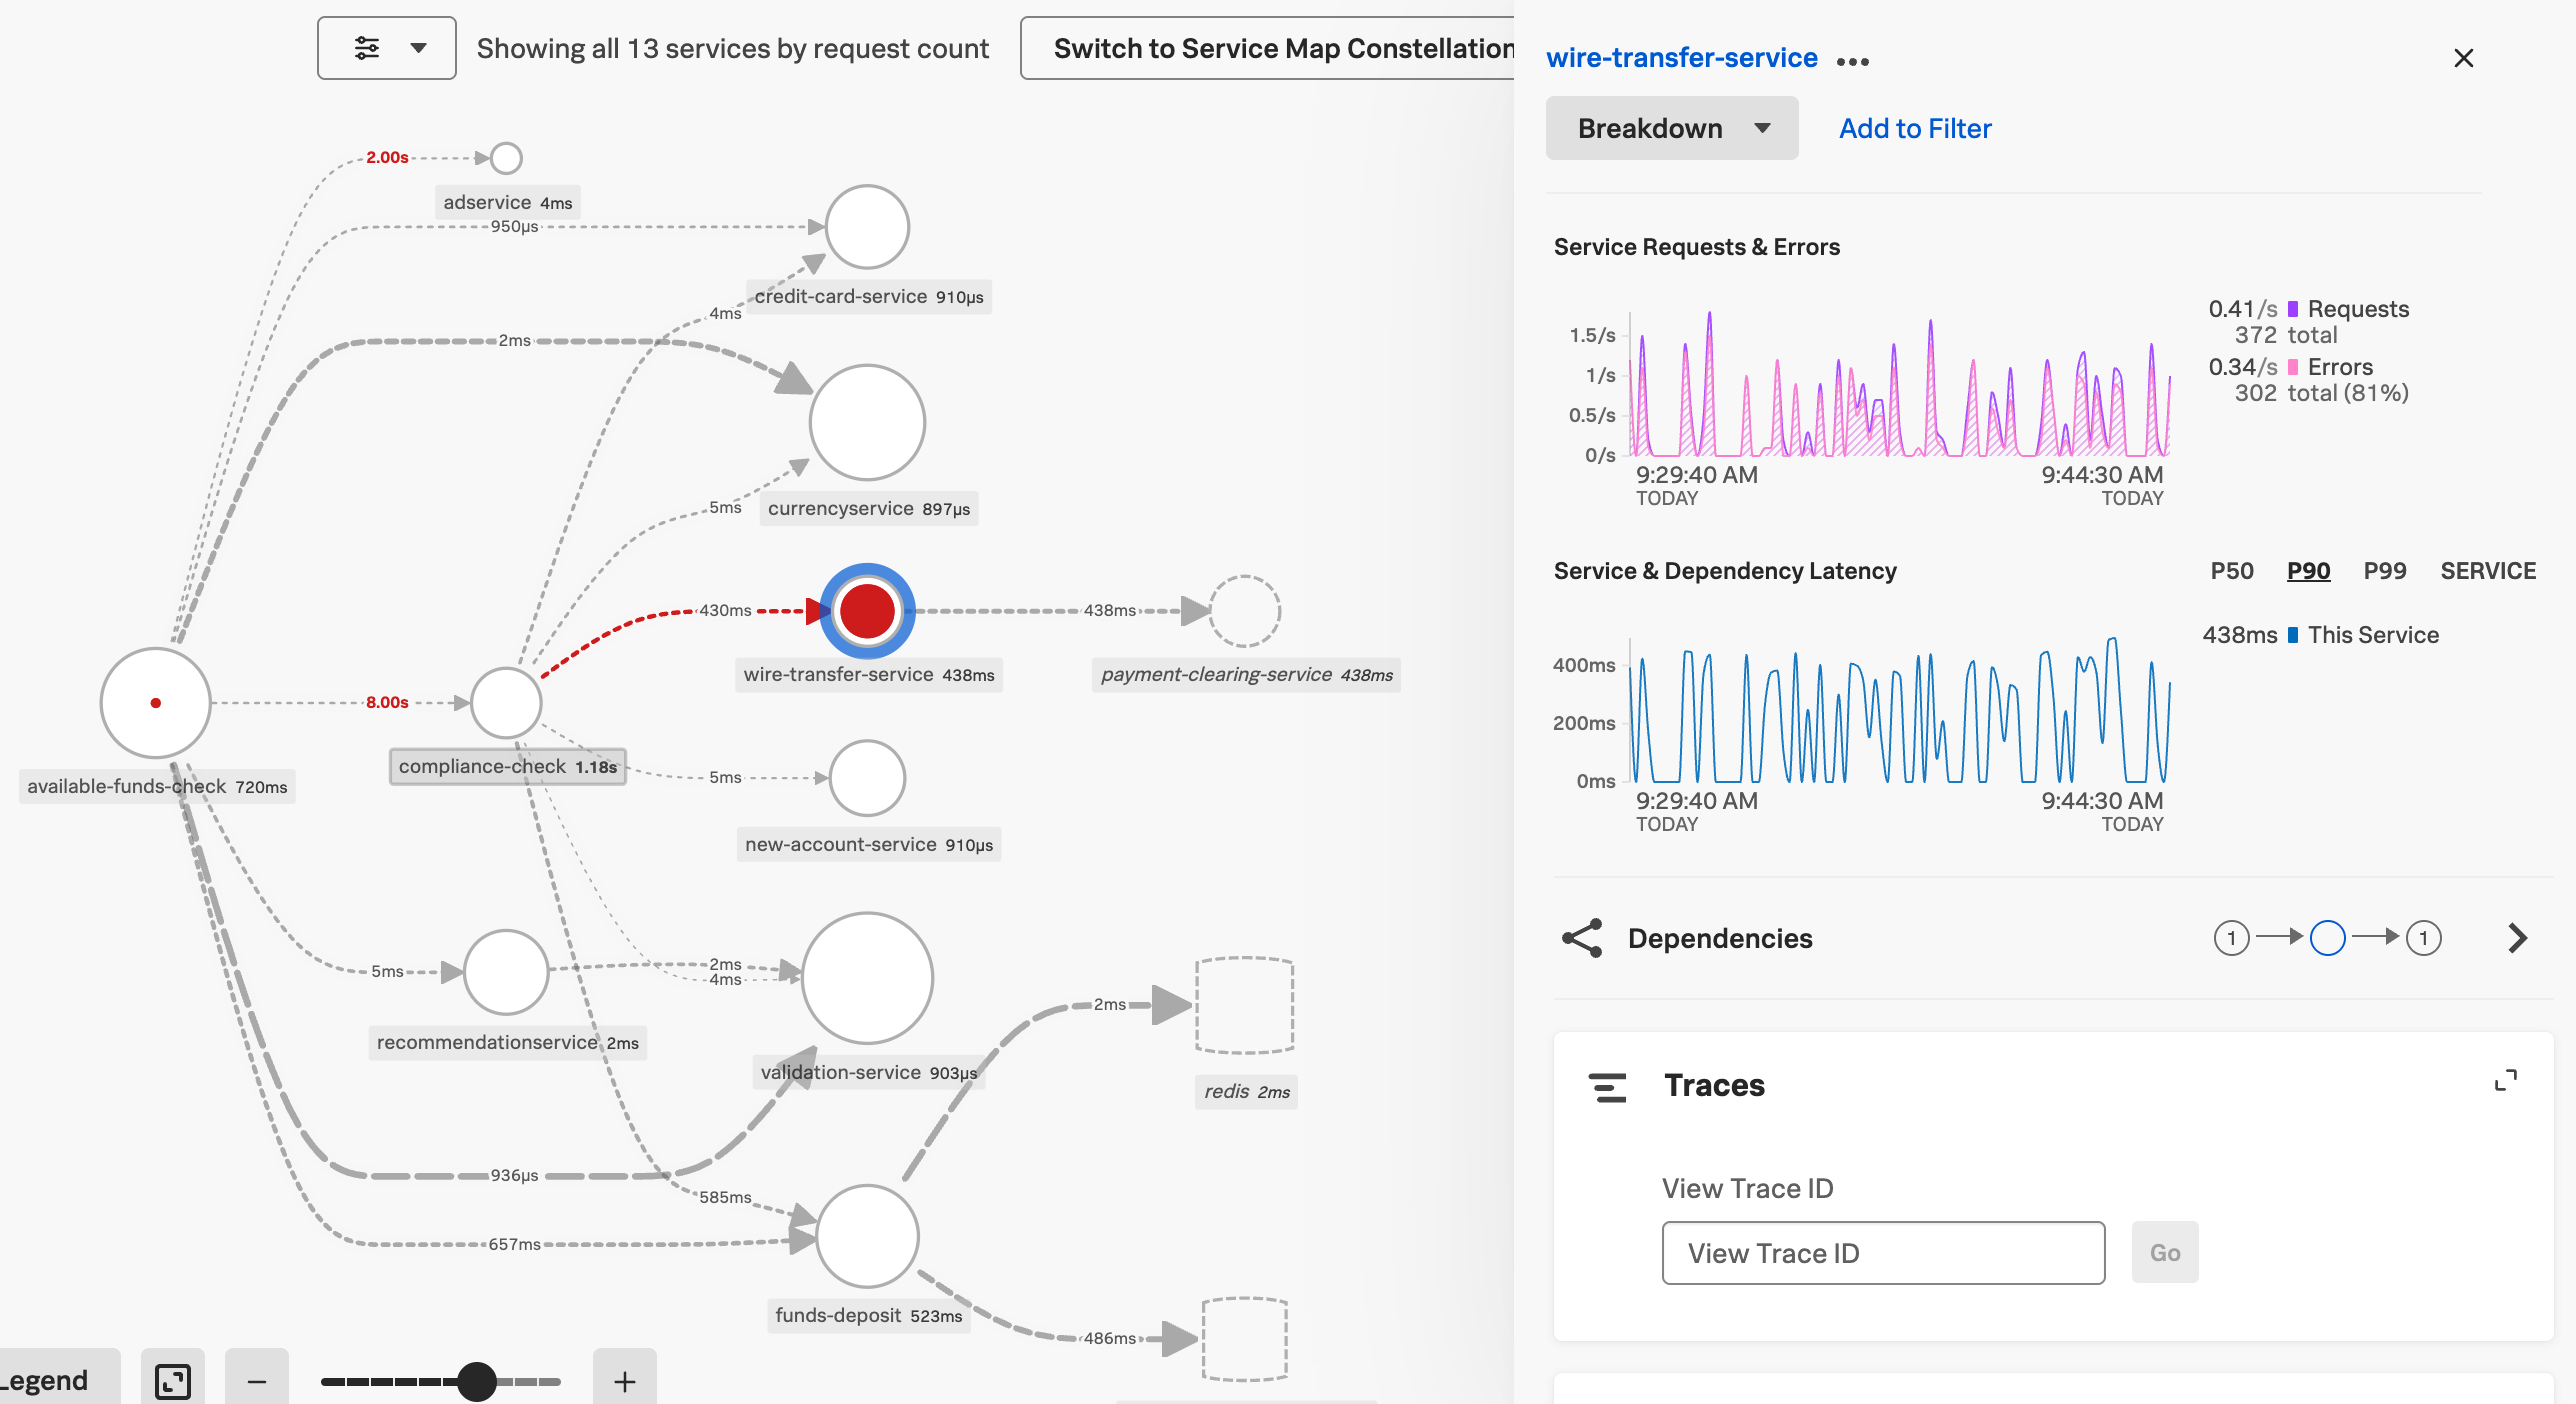The width and height of the screenshot is (2576, 1404).
Task: Open the service map filter settings icon
Action: point(366,48)
